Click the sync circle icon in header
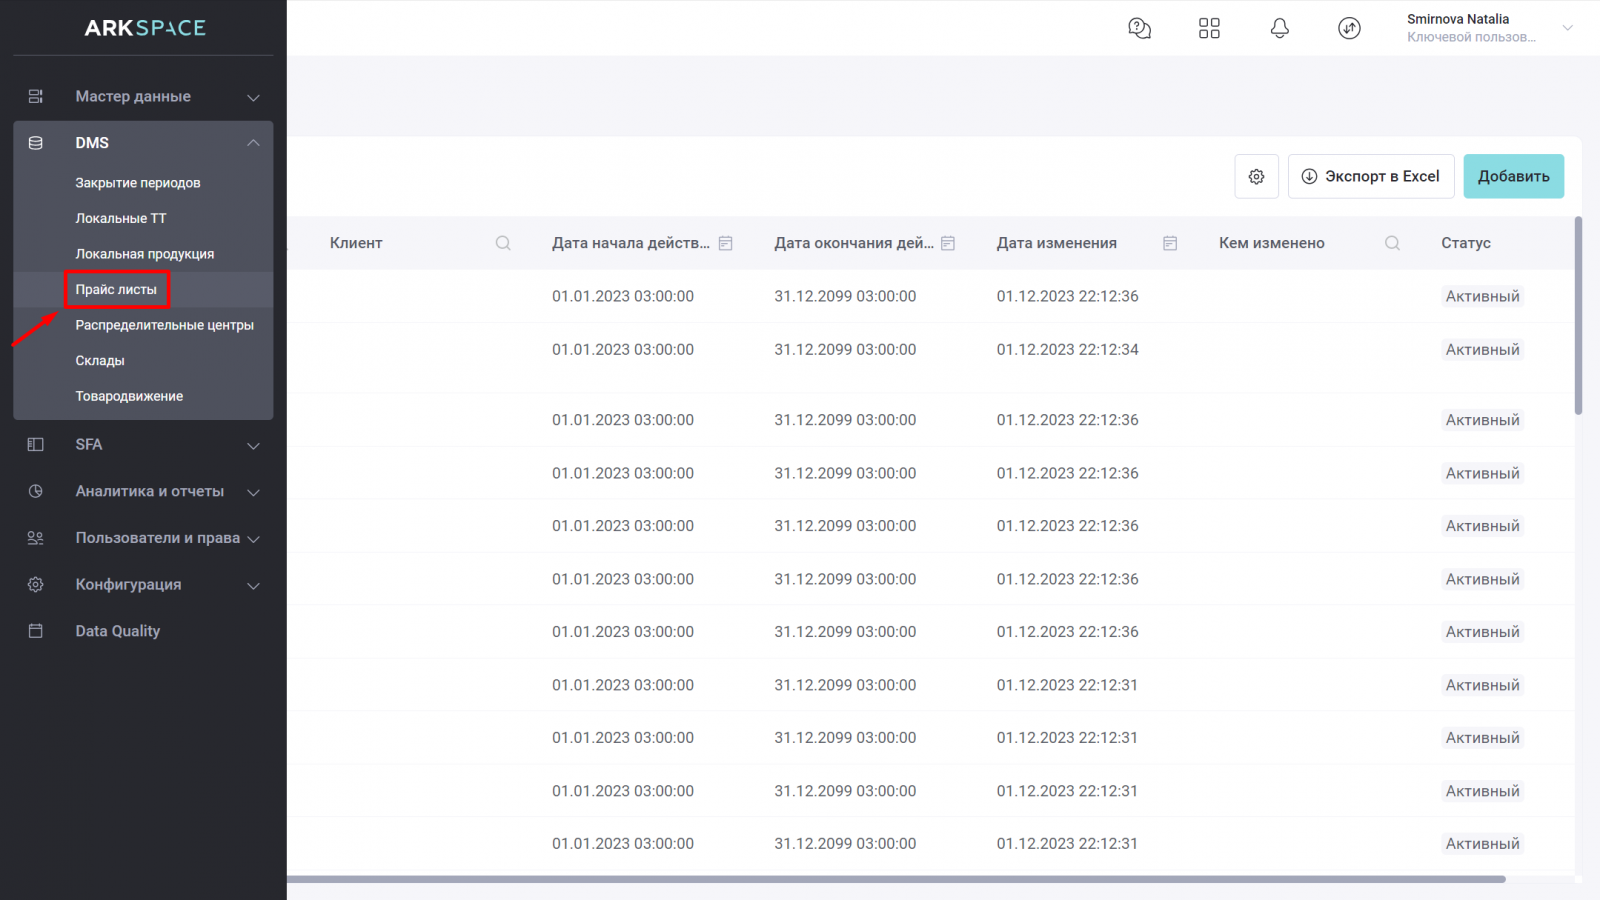The image size is (1600, 900). pos(1349,28)
